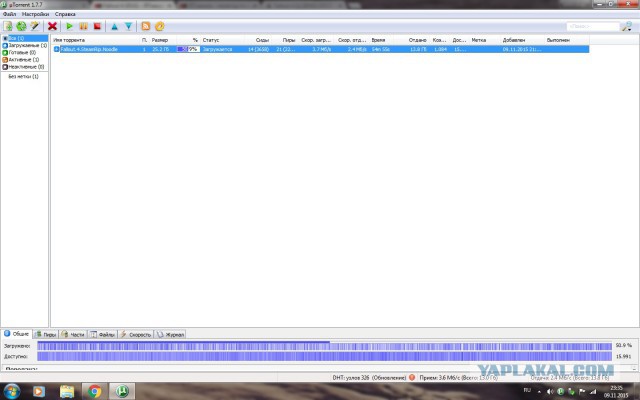640x400 pixels.
Task: Move the torrent down the queue with the down arrow
Action: [x=129, y=26]
